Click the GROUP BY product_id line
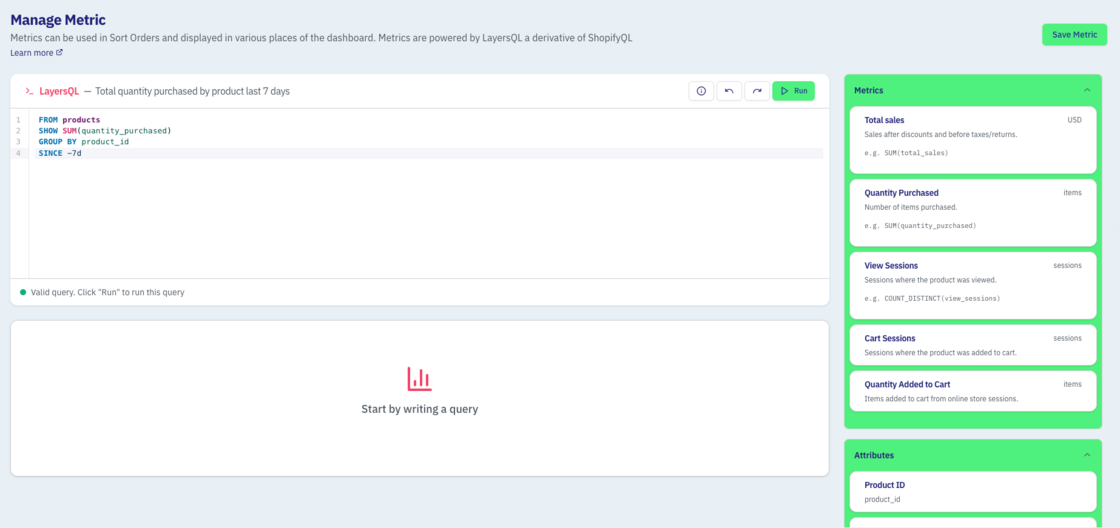This screenshot has width=1120, height=528. click(84, 142)
